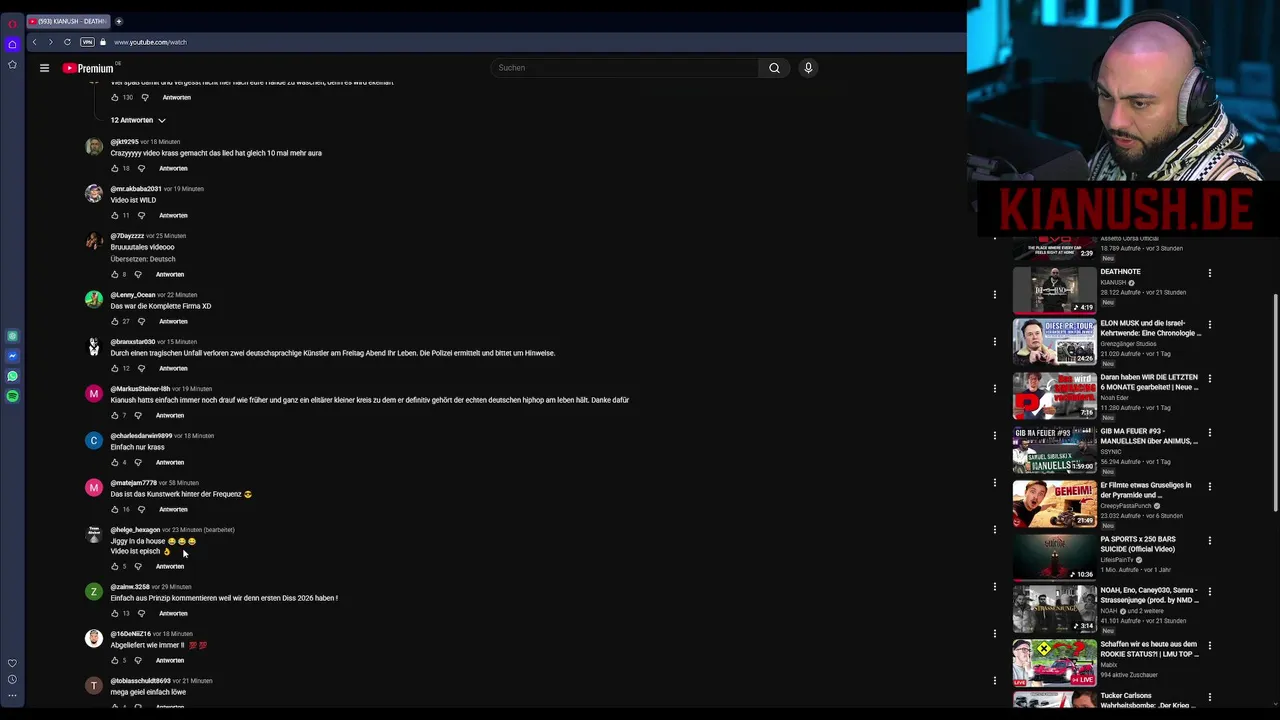Click the address bar URL www.youtube.com/watch
The height and width of the screenshot is (720, 1280).
click(150, 42)
